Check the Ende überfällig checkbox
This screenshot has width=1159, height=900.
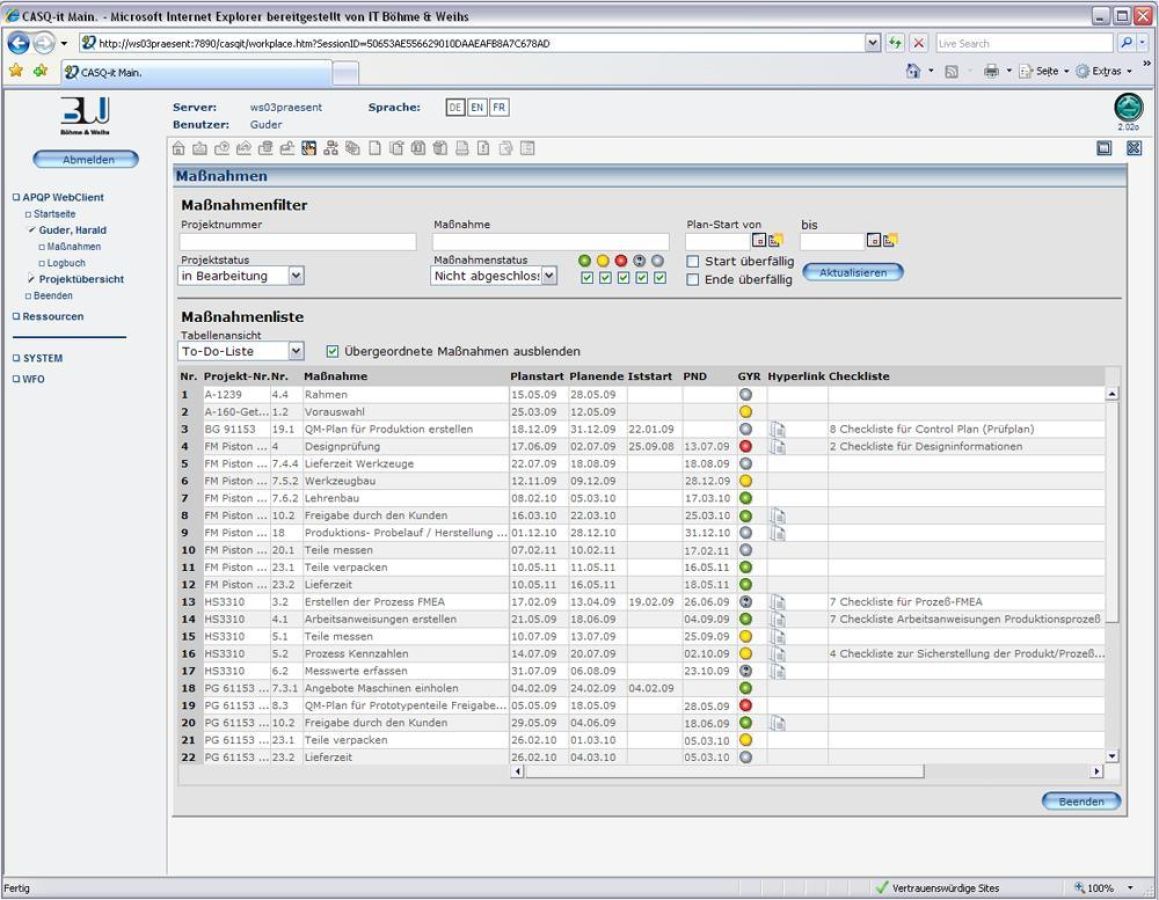tap(693, 282)
